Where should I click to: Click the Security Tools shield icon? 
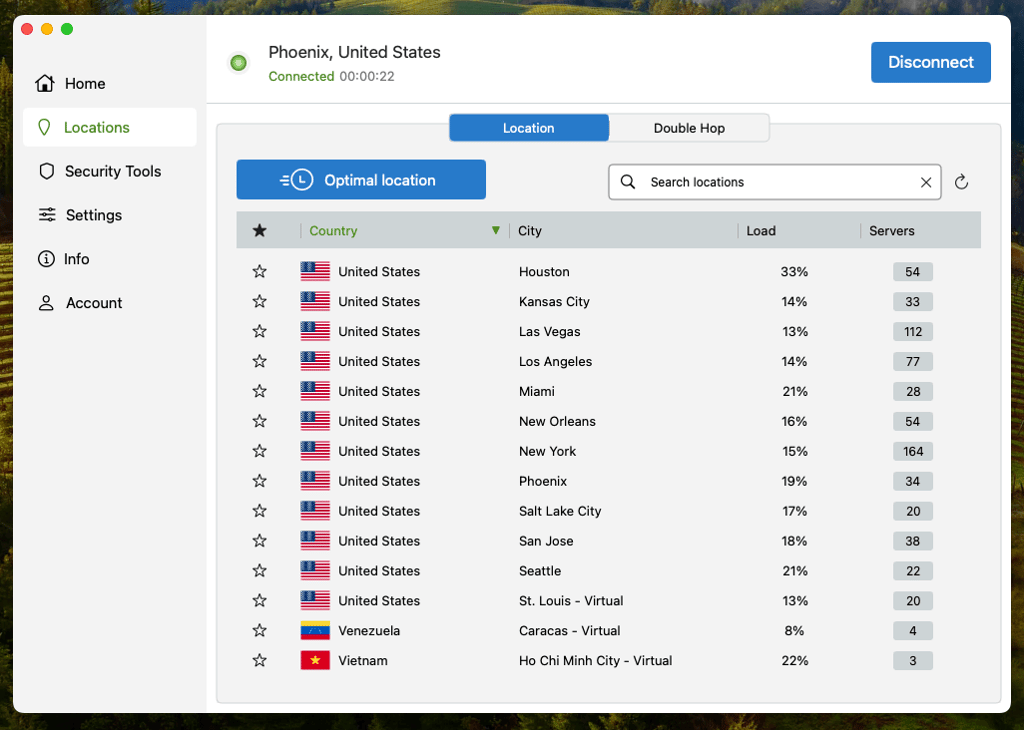(x=46, y=171)
